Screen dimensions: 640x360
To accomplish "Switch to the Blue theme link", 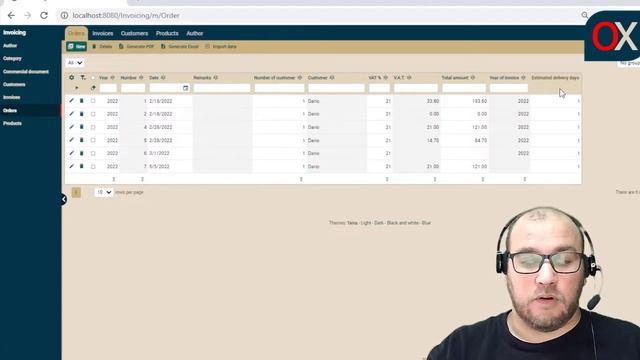I will (x=426, y=223).
